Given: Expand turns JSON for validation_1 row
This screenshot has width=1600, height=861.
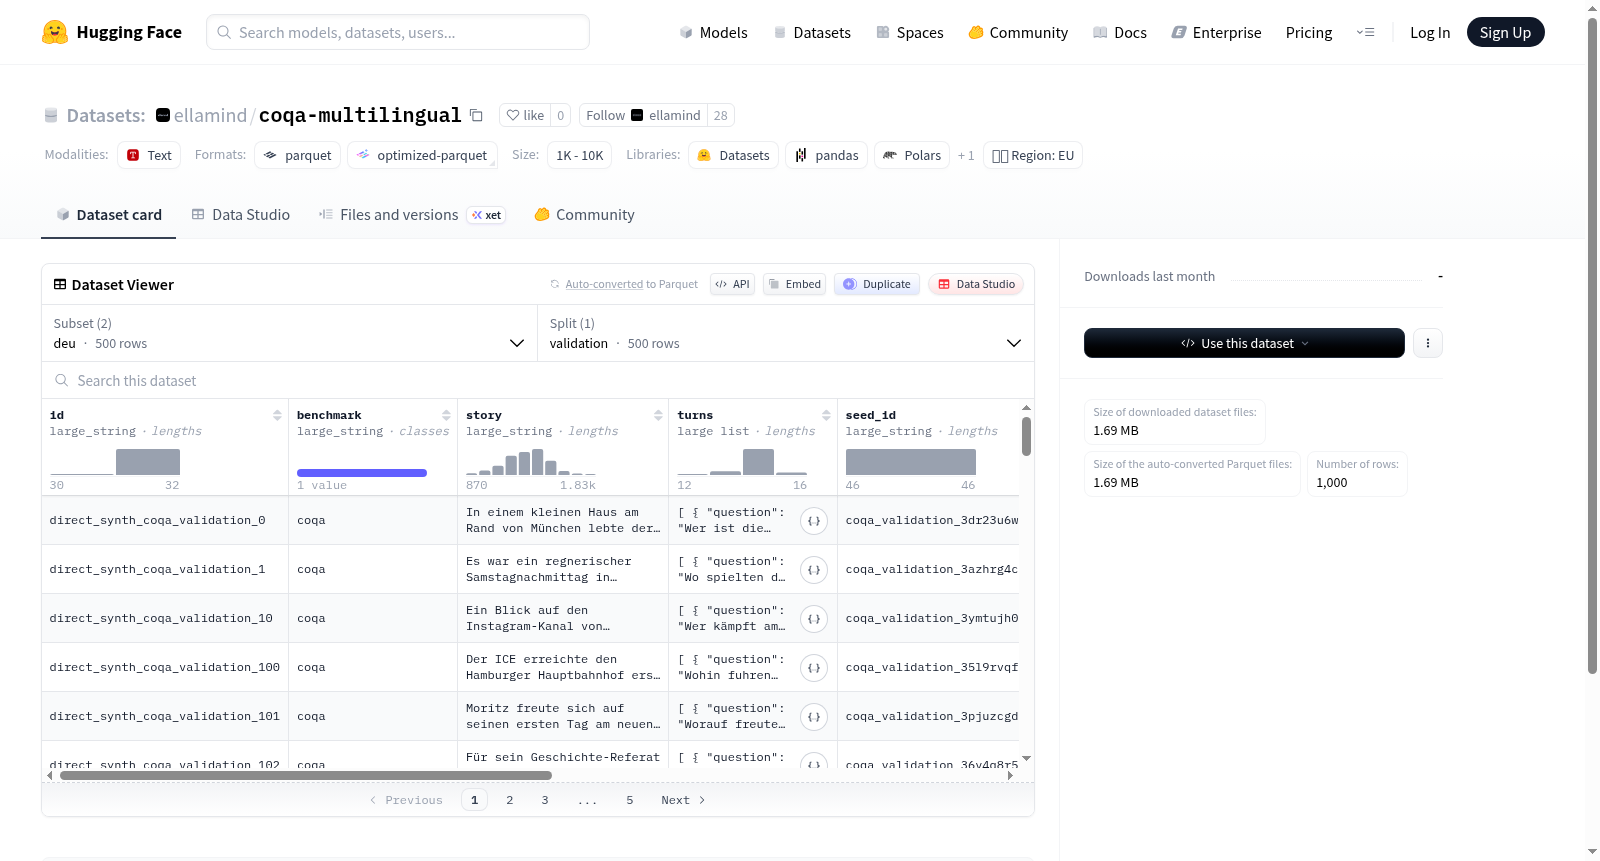Looking at the screenshot, I should [814, 570].
